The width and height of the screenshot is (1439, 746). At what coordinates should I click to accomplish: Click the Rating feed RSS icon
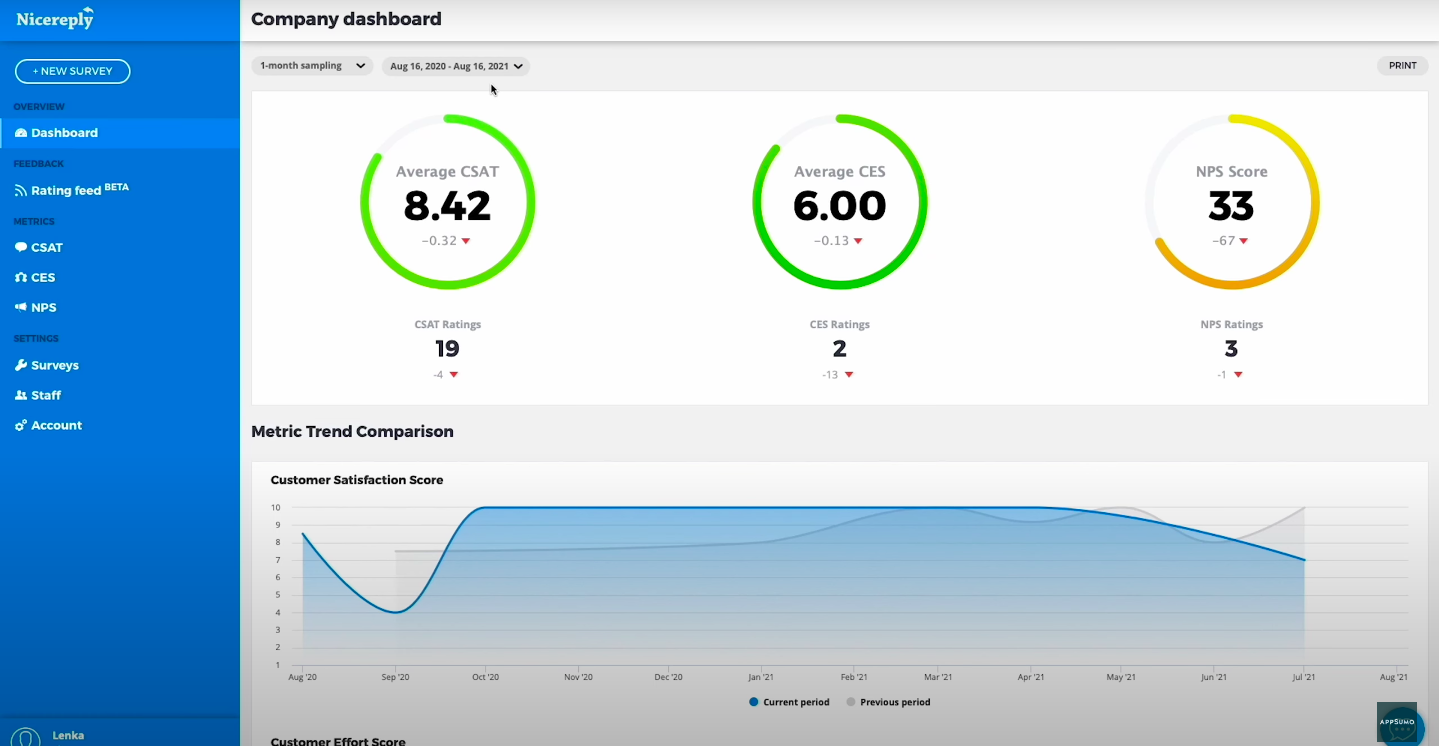click(21, 191)
